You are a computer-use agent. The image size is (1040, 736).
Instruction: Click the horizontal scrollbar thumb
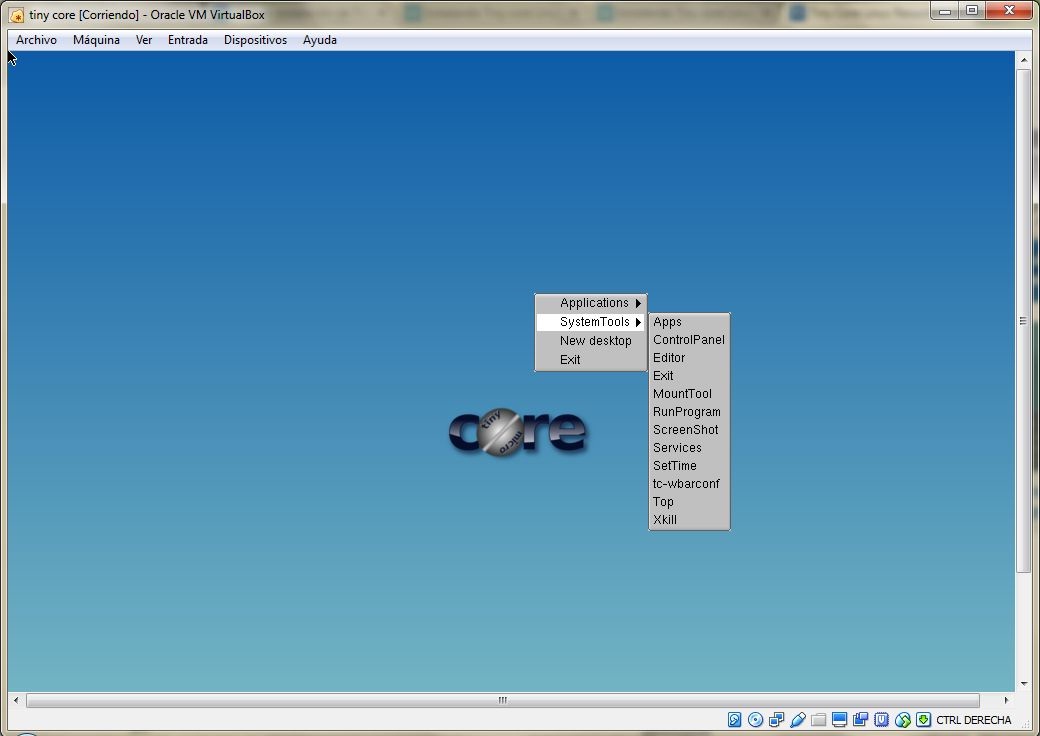pos(502,701)
